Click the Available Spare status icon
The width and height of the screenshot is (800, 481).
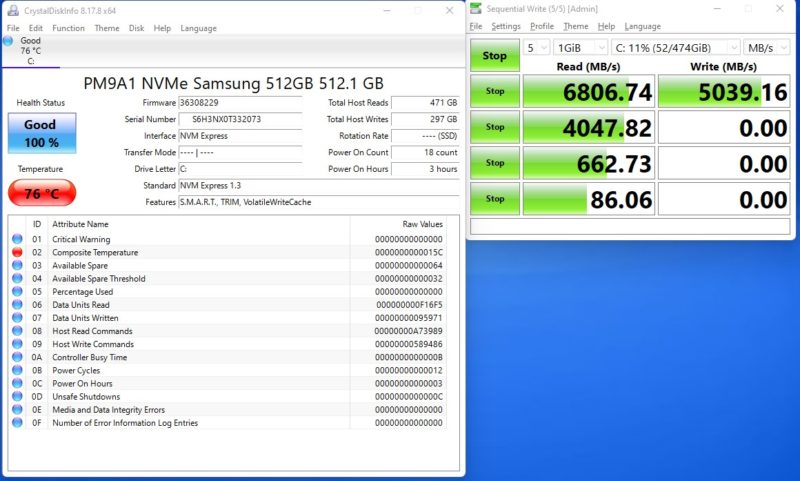click(16, 266)
